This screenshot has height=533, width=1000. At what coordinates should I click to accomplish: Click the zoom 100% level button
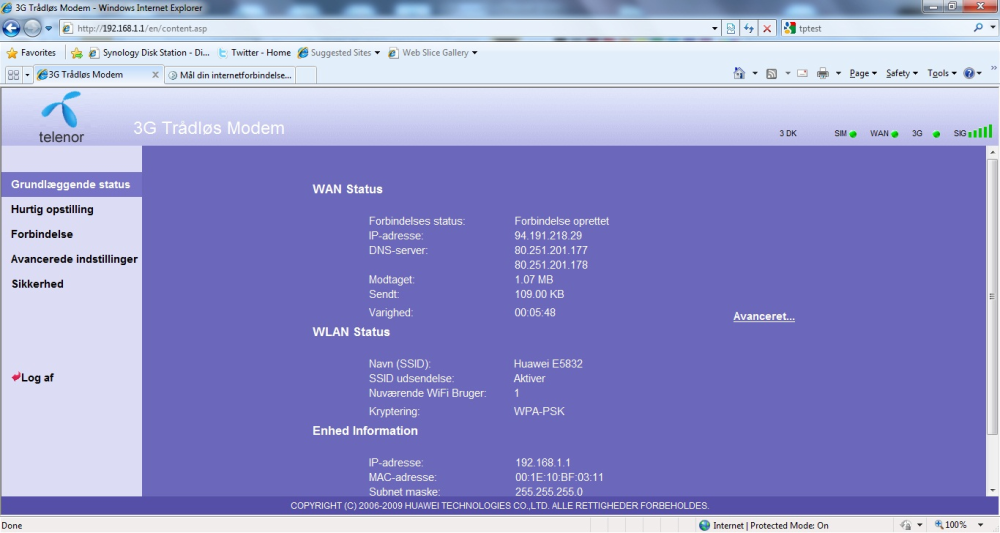(x=951, y=525)
